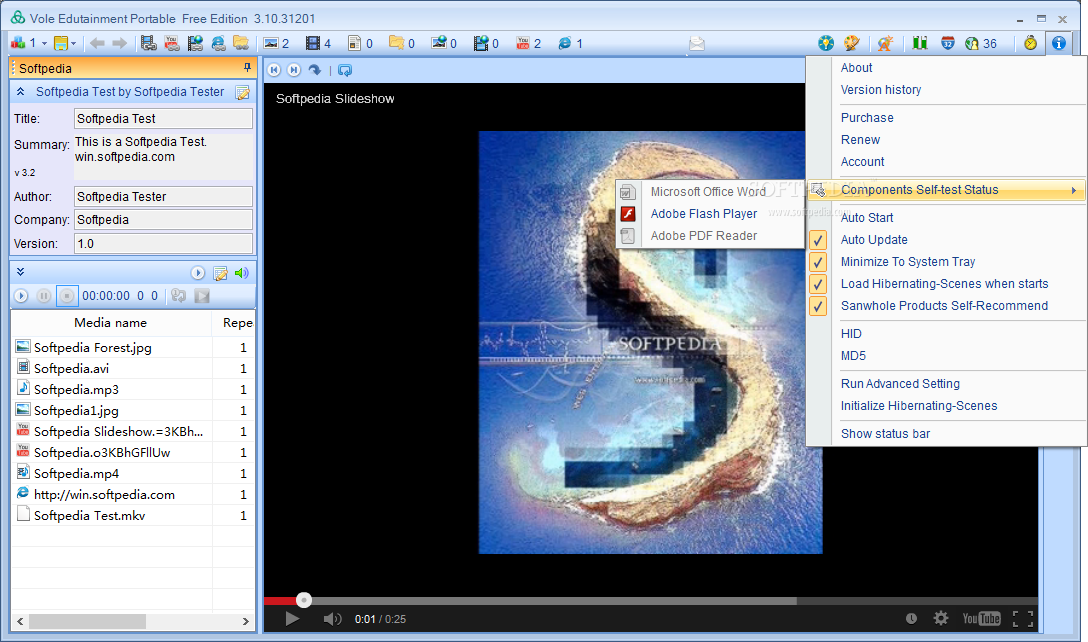The image size is (1088, 642).
Task: Click the media list scrollbar right arrow
Action: (x=246, y=621)
